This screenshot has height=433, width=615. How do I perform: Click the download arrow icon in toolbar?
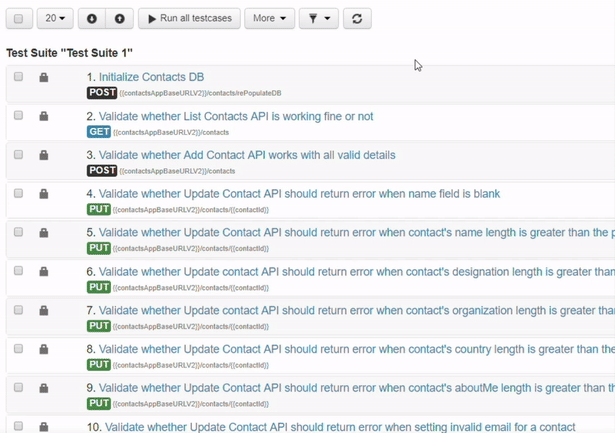pyautogui.click(x=92, y=19)
